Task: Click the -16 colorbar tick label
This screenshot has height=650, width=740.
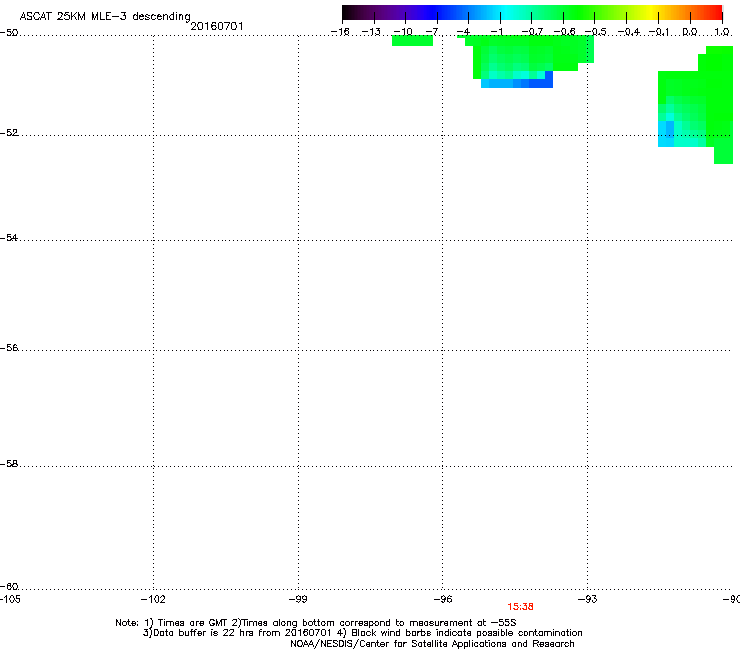Action: click(x=340, y=32)
